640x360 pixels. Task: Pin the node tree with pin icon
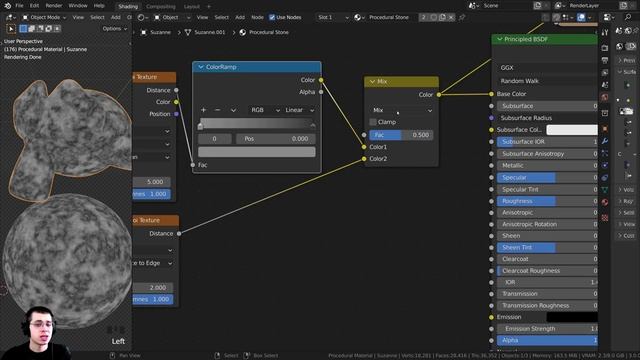[462, 18]
